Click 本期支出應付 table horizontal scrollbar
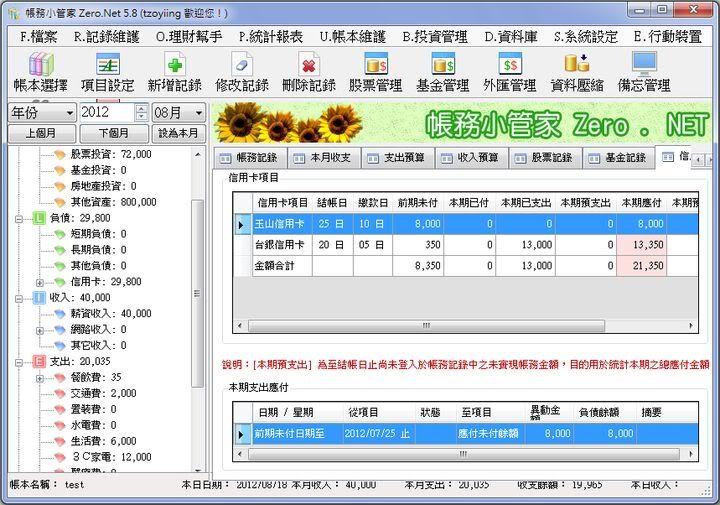Viewport: 720px width, 505px height. pyautogui.click(x=463, y=454)
